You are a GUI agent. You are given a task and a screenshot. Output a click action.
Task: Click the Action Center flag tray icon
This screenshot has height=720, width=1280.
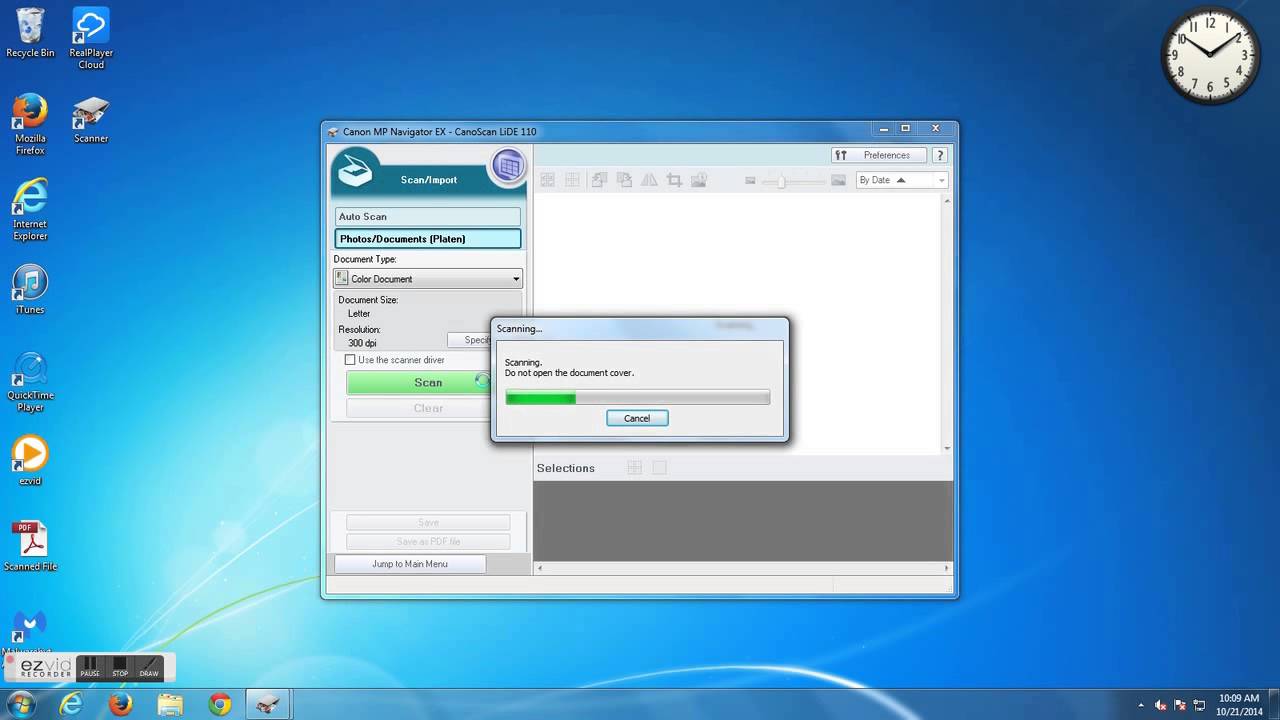[1180, 705]
